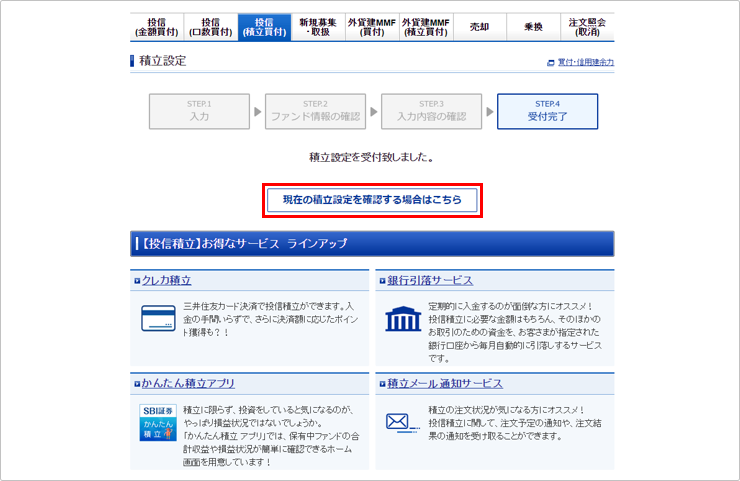Viewport: 740px width, 481px height.
Task: Switch to the 投信(口数買付) tab
Action: click(x=210, y=27)
